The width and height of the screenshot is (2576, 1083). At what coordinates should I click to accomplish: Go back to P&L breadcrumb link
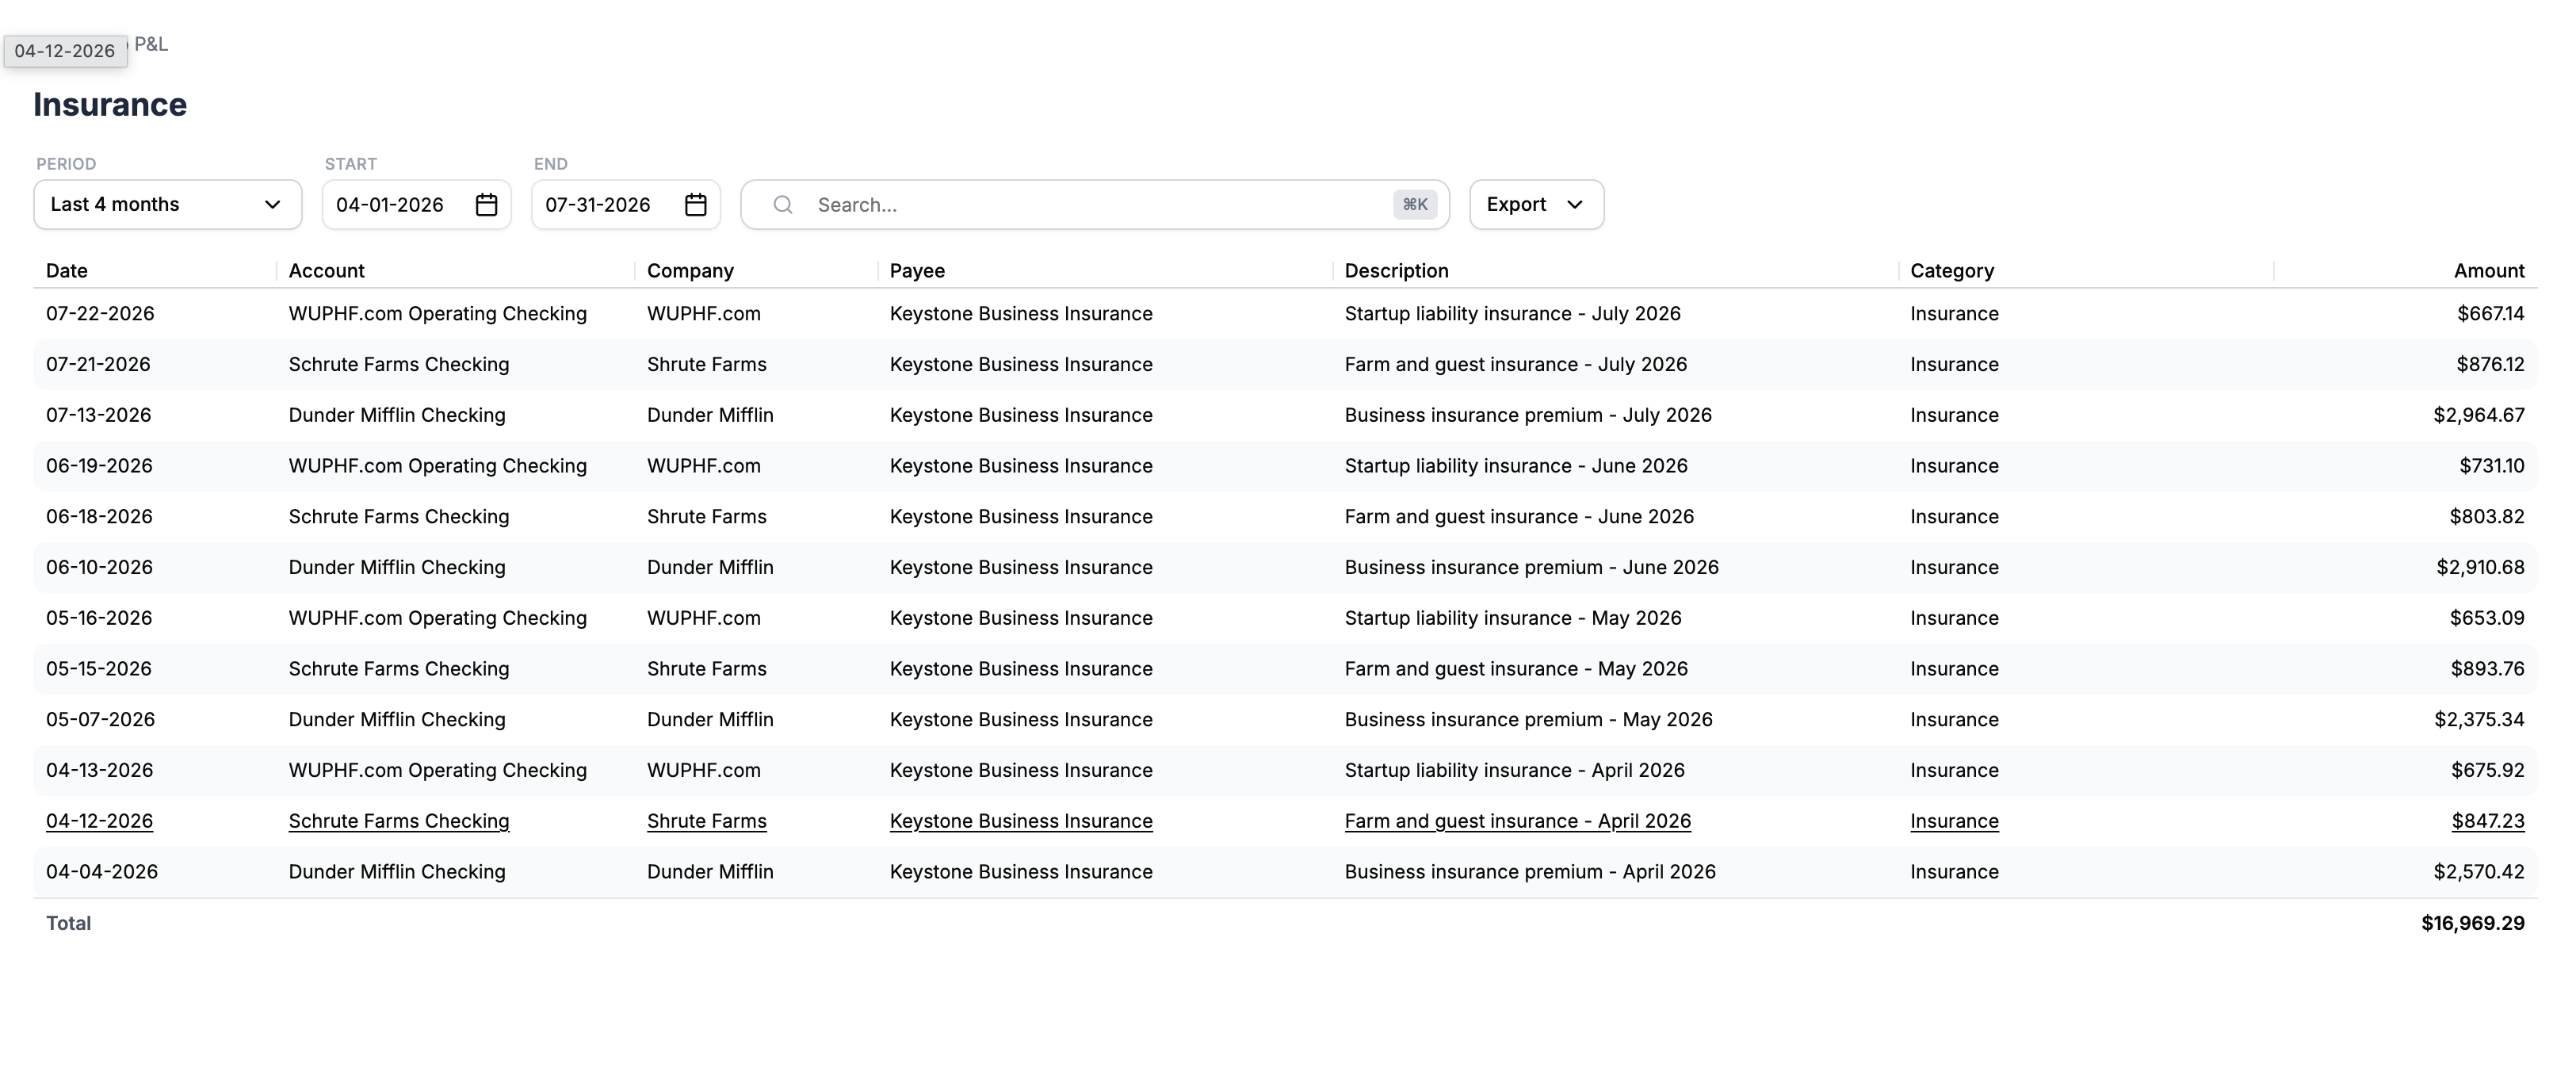coord(151,44)
